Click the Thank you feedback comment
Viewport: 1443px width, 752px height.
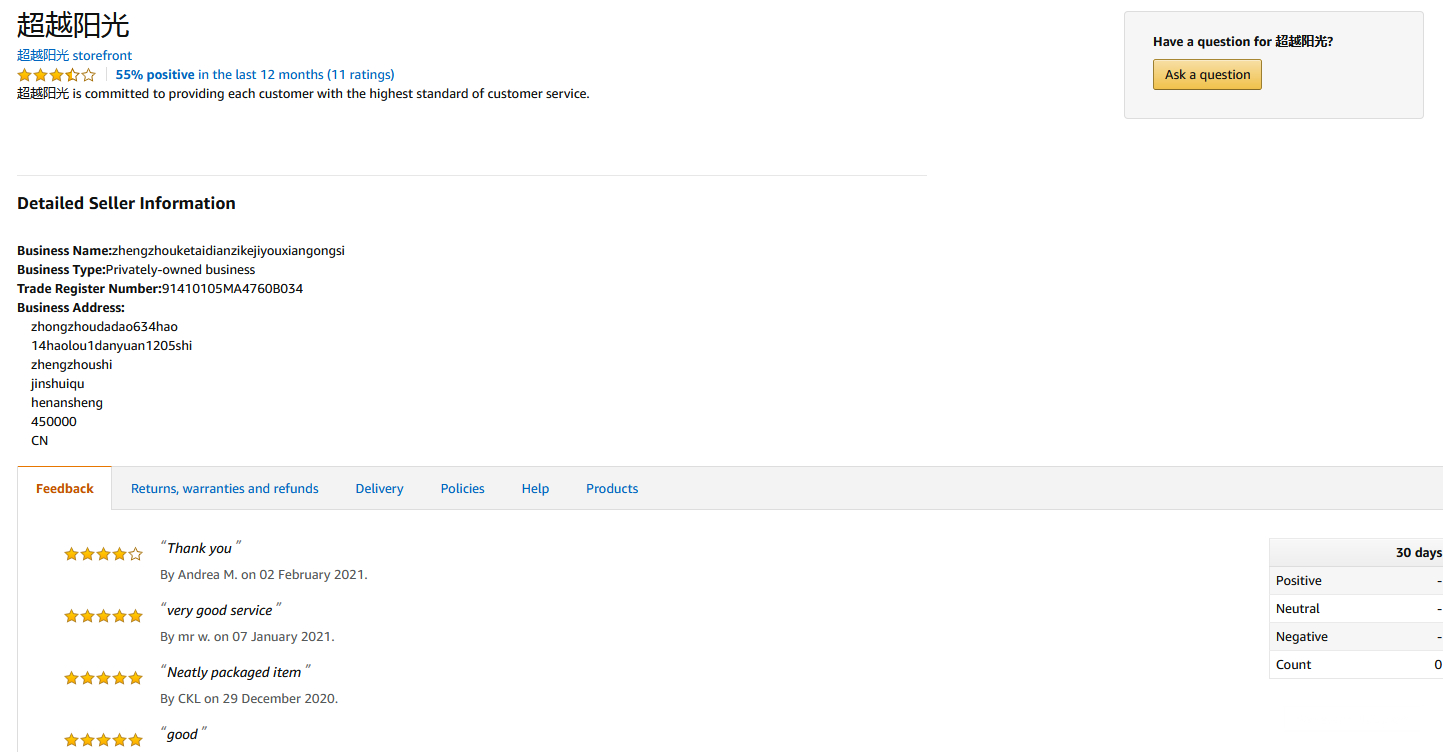pyautogui.click(x=199, y=548)
